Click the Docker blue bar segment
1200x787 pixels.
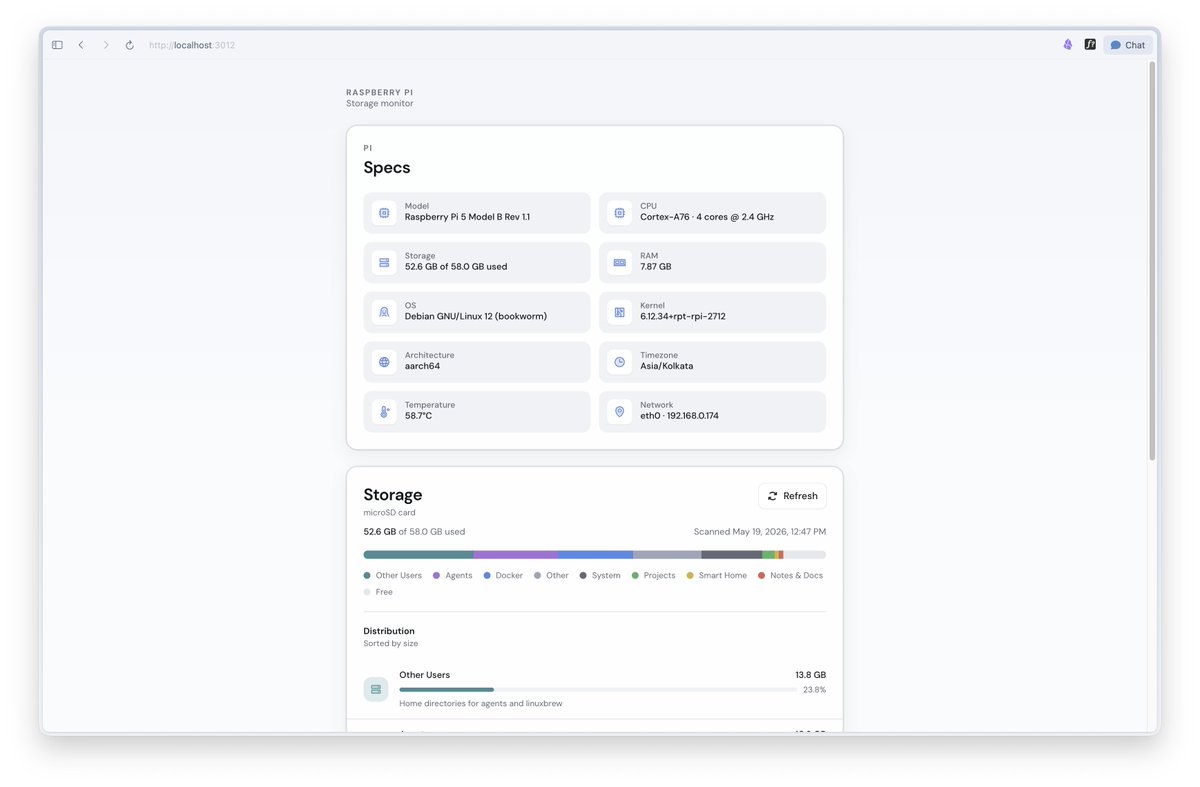click(595, 554)
